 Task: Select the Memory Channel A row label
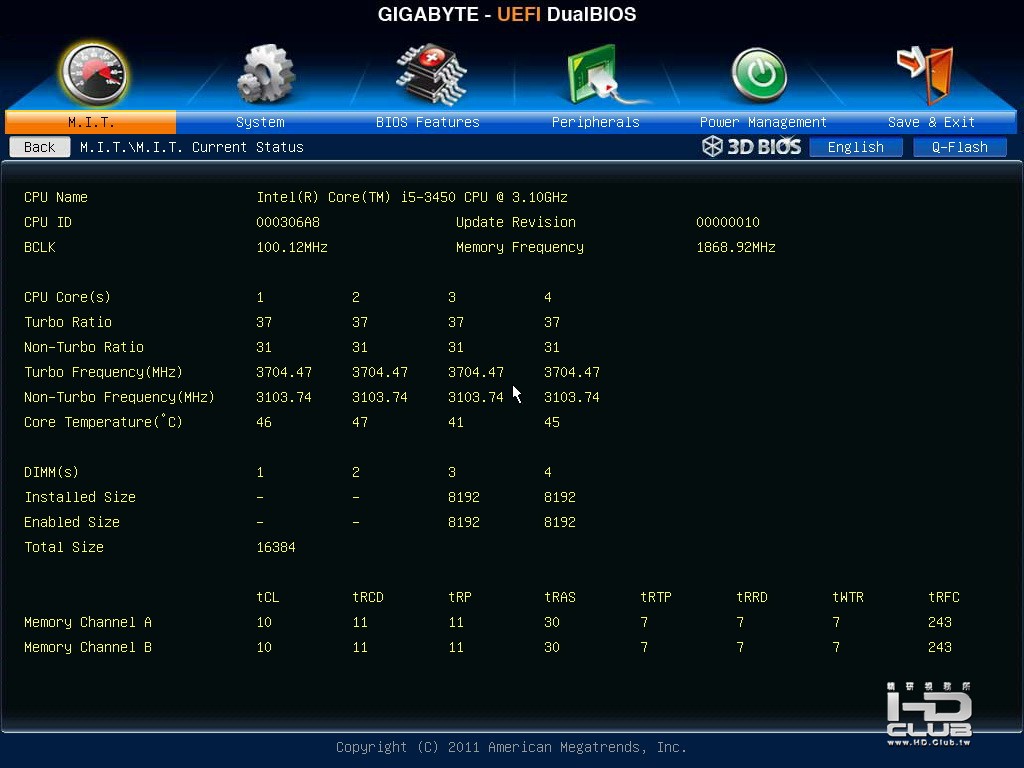point(88,622)
